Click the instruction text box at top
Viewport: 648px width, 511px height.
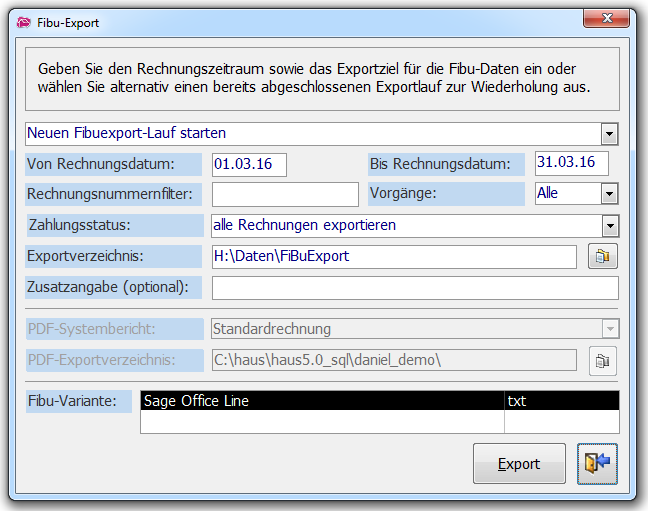pyautogui.click(x=323, y=79)
